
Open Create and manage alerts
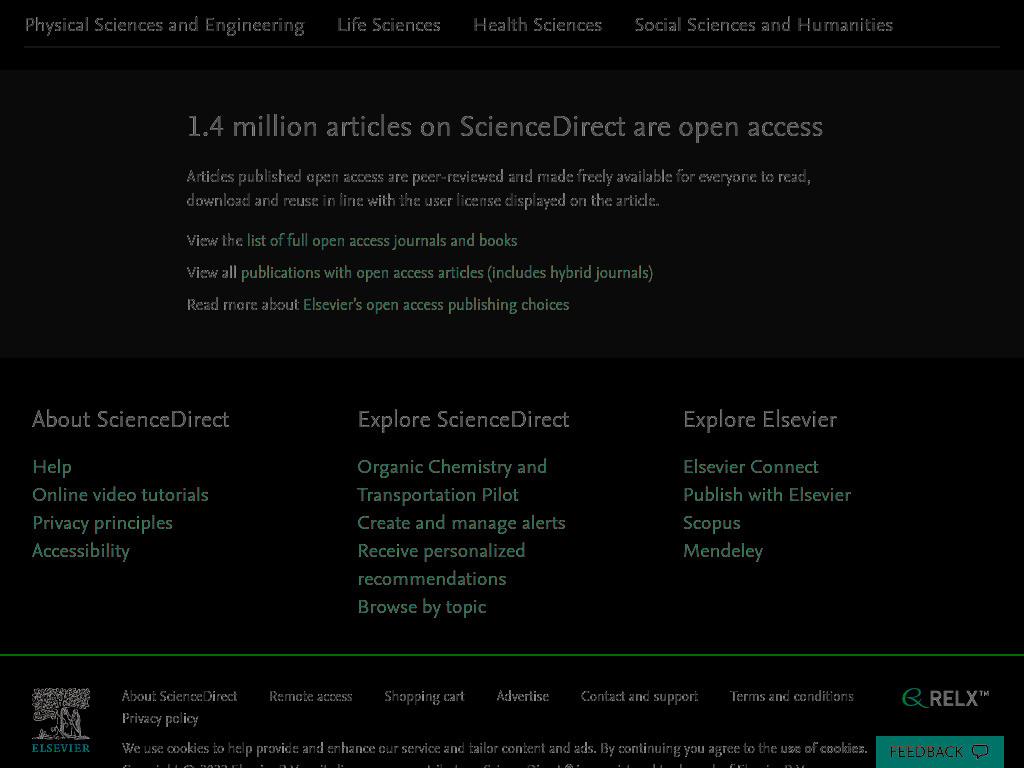461,523
